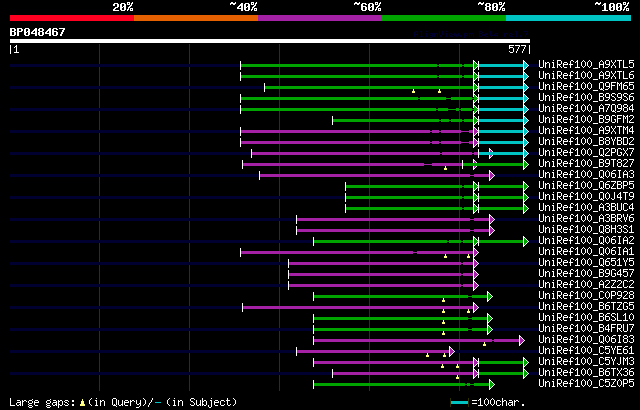The height and width of the screenshot is (410, 640).
Task: Open the UniRef100_Q2PGX7 hit label
Action: (x=586, y=153)
